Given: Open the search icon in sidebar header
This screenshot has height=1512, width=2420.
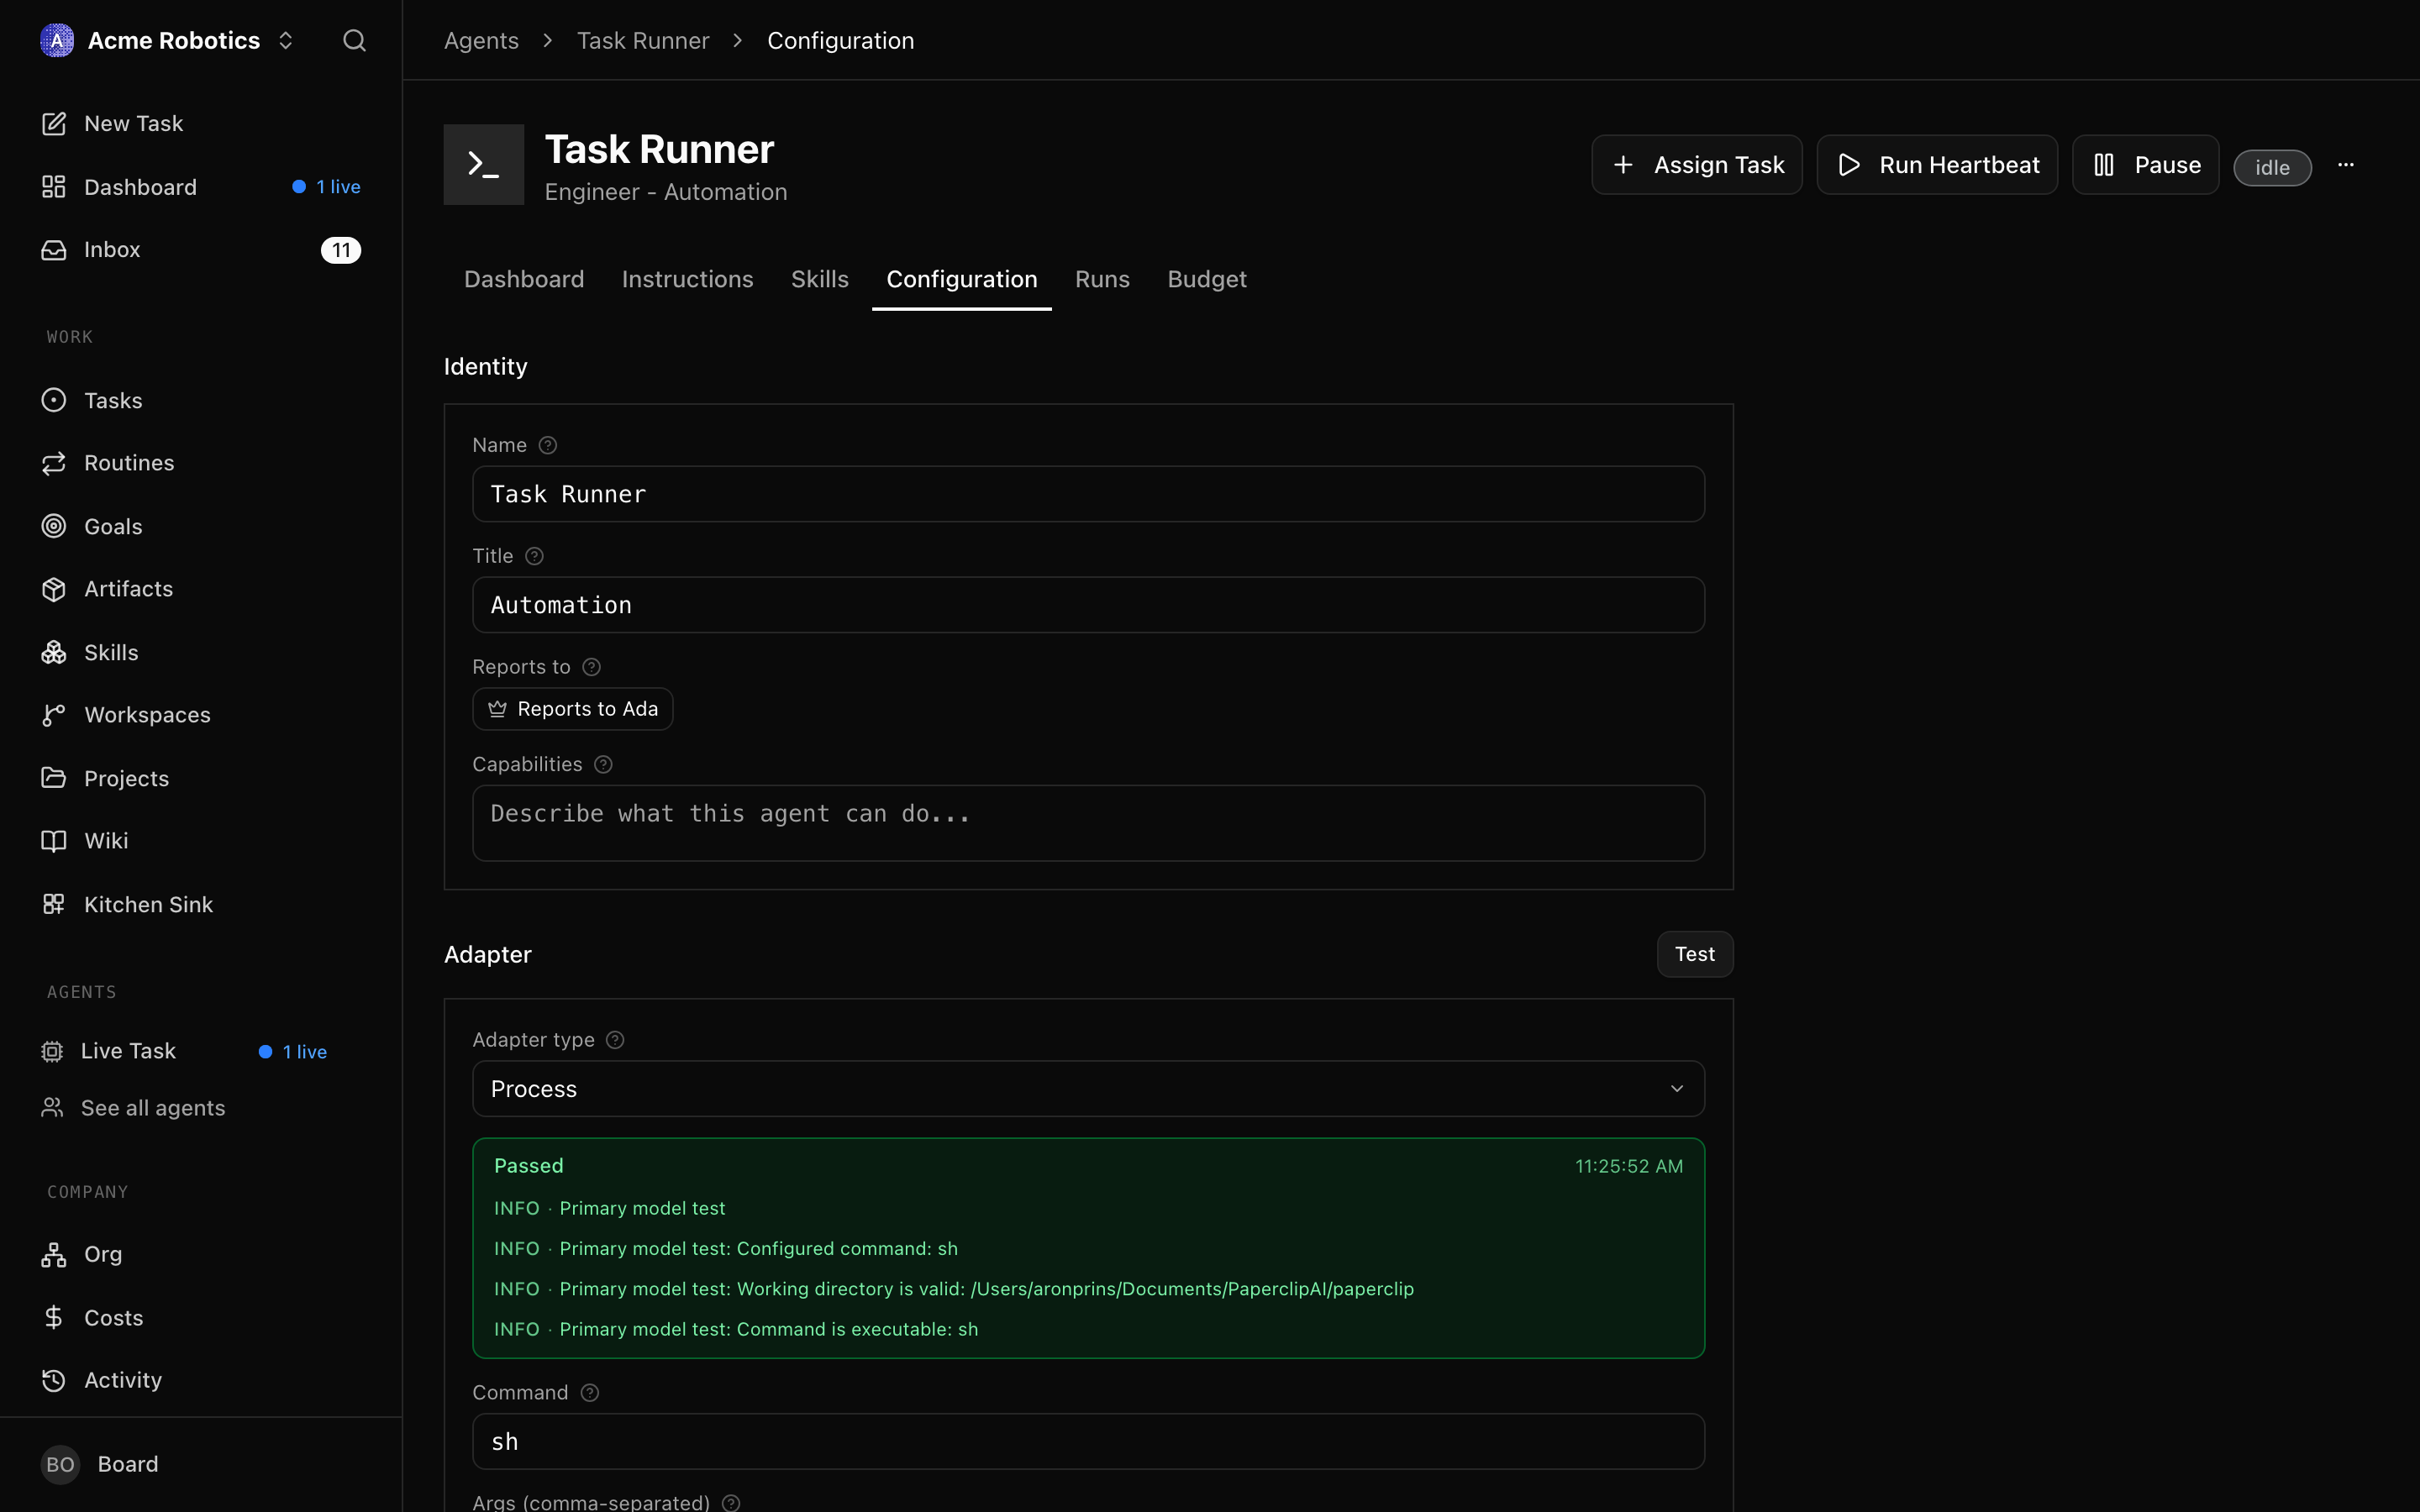Looking at the screenshot, I should pyautogui.click(x=354, y=40).
